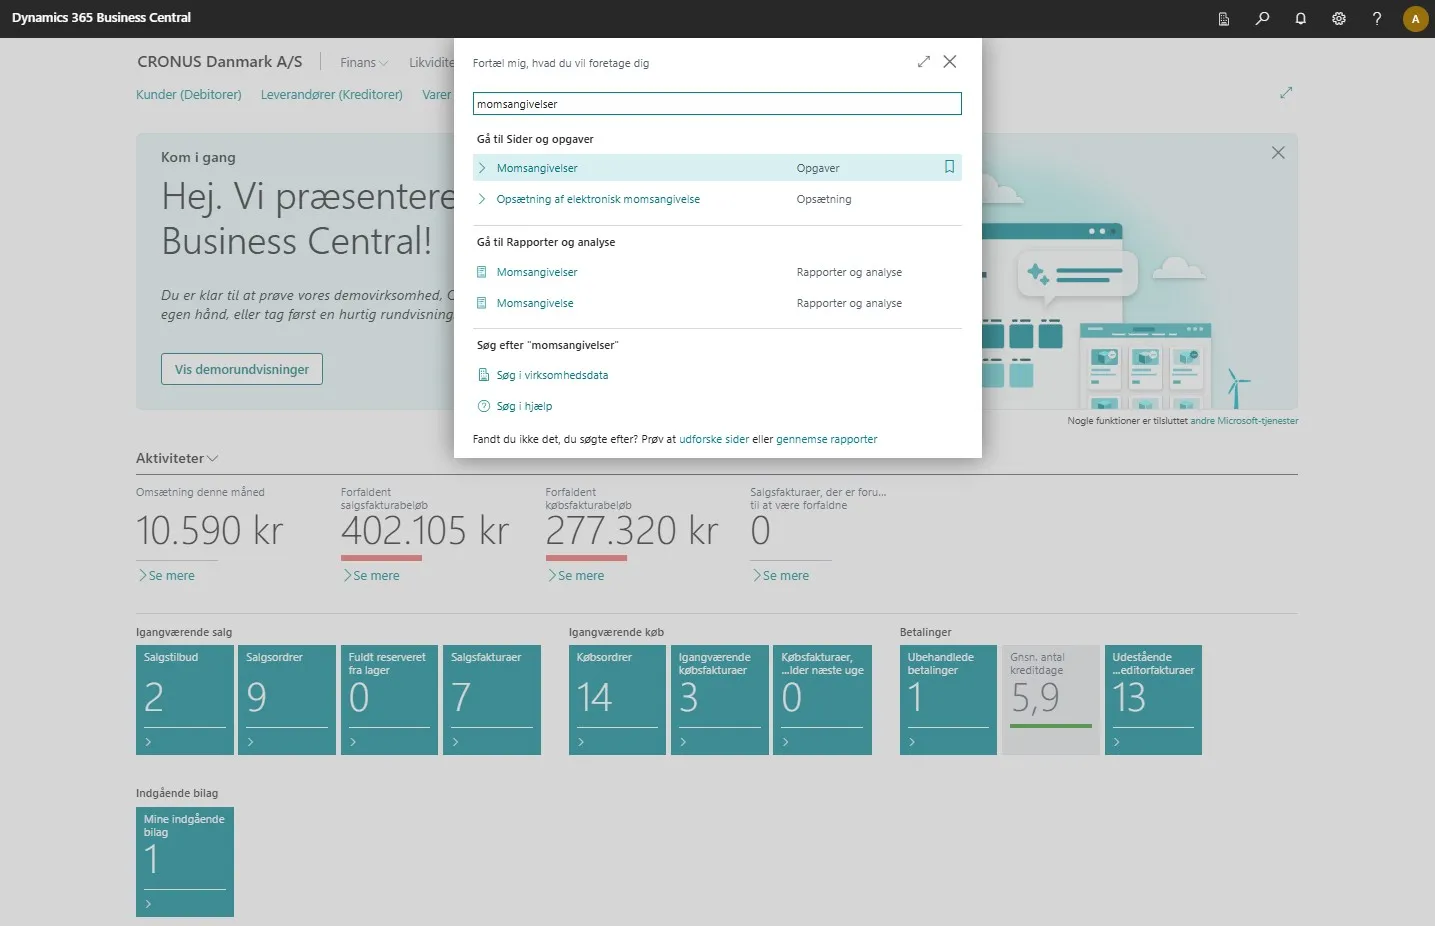This screenshot has width=1435, height=926.
Task: Open the help question mark icon
Action: tap(1377, 18)
